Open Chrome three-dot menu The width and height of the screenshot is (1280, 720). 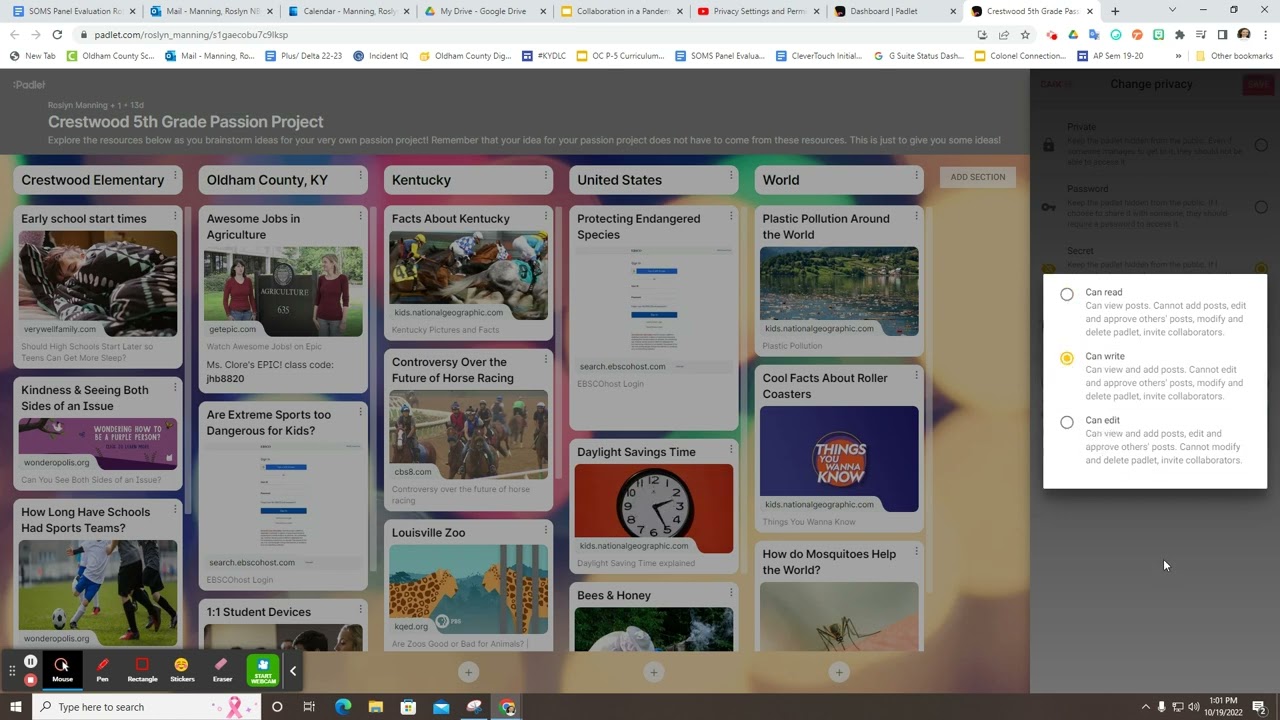[x=1265, y=34]
